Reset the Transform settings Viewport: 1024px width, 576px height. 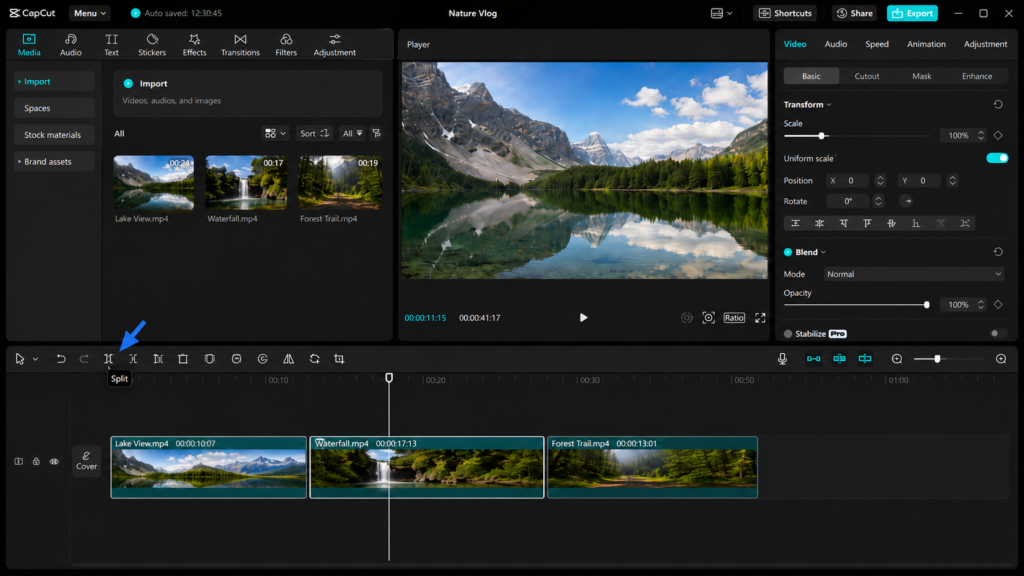coord(998,104)
